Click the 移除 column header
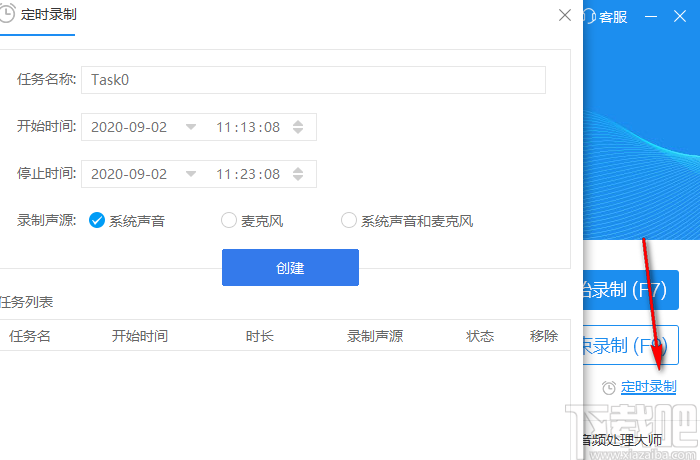 click(544, 336)
